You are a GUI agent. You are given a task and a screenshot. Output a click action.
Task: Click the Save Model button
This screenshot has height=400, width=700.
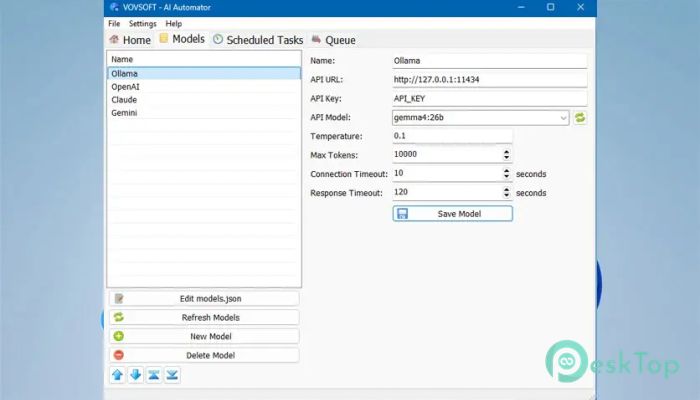tap(453, 214)
